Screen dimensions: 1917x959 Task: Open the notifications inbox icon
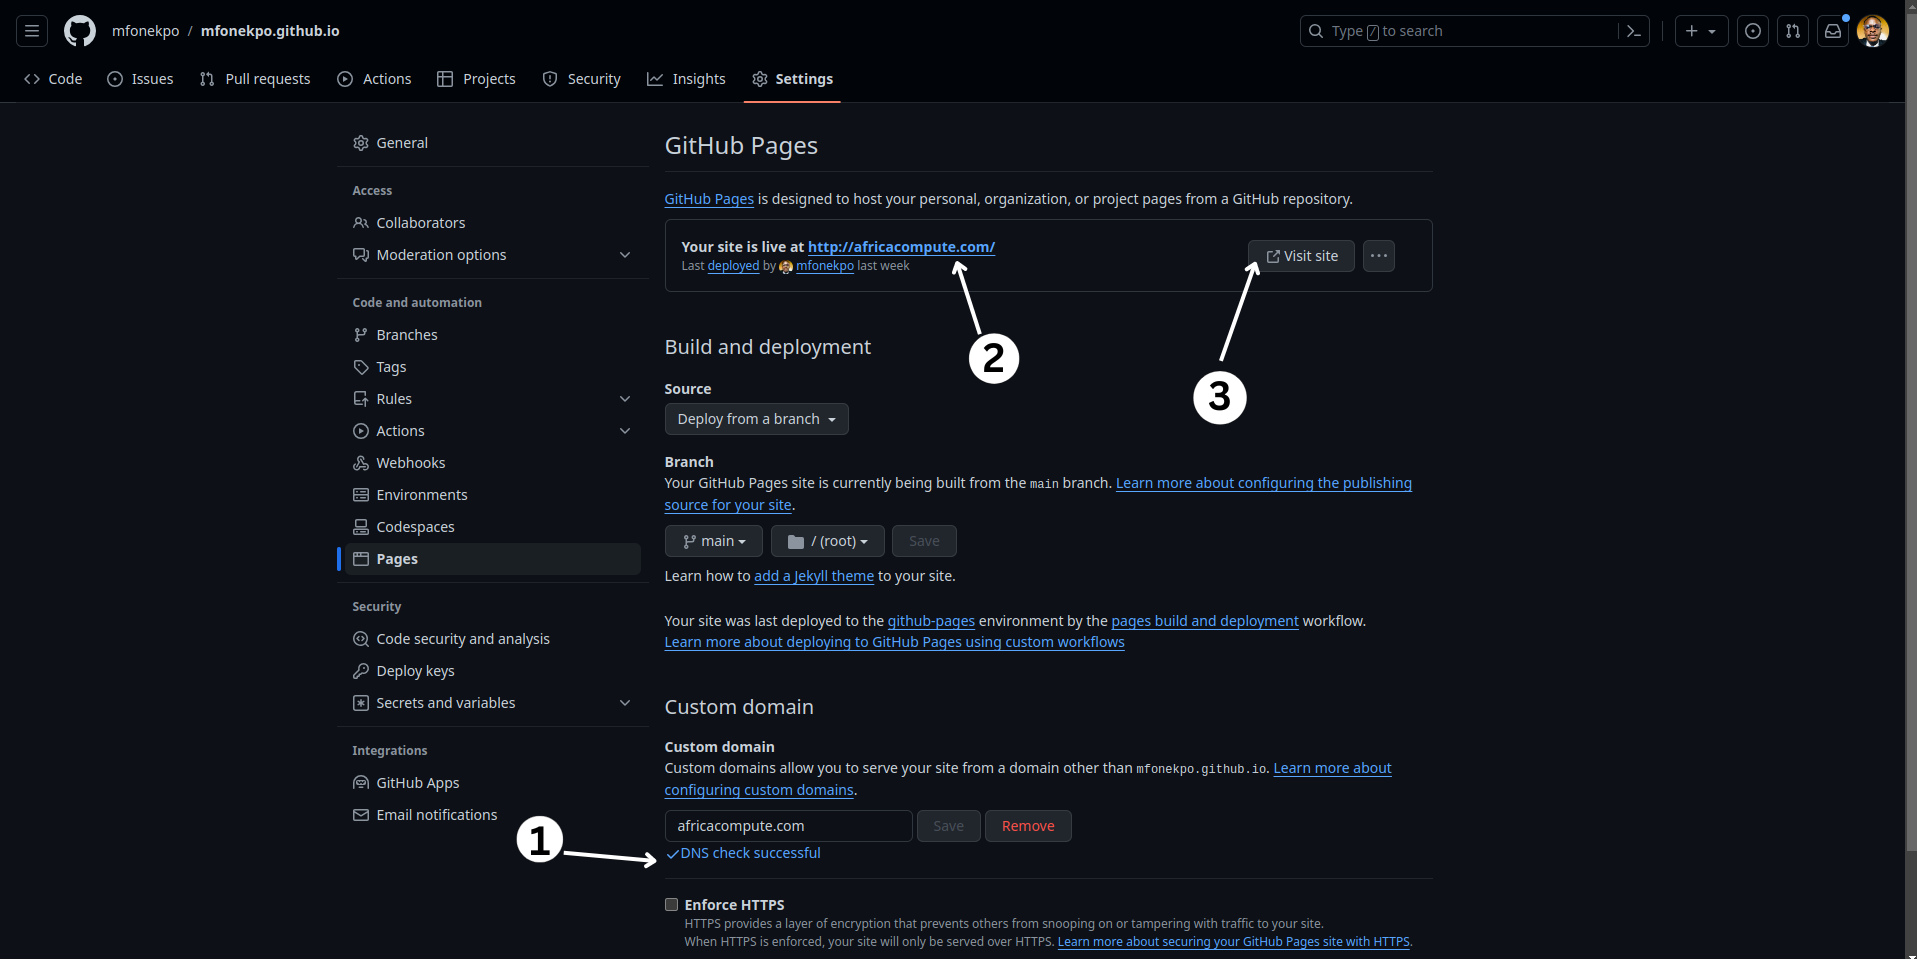1833,31
